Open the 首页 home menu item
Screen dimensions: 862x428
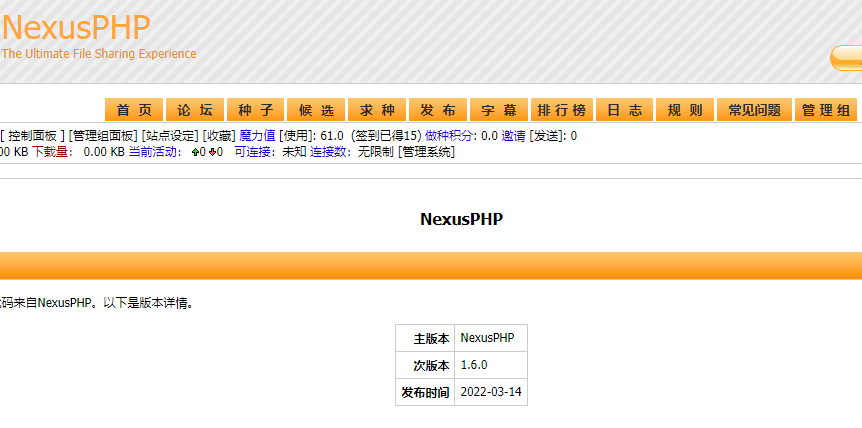pyautogui.click(x=134, y=110)
